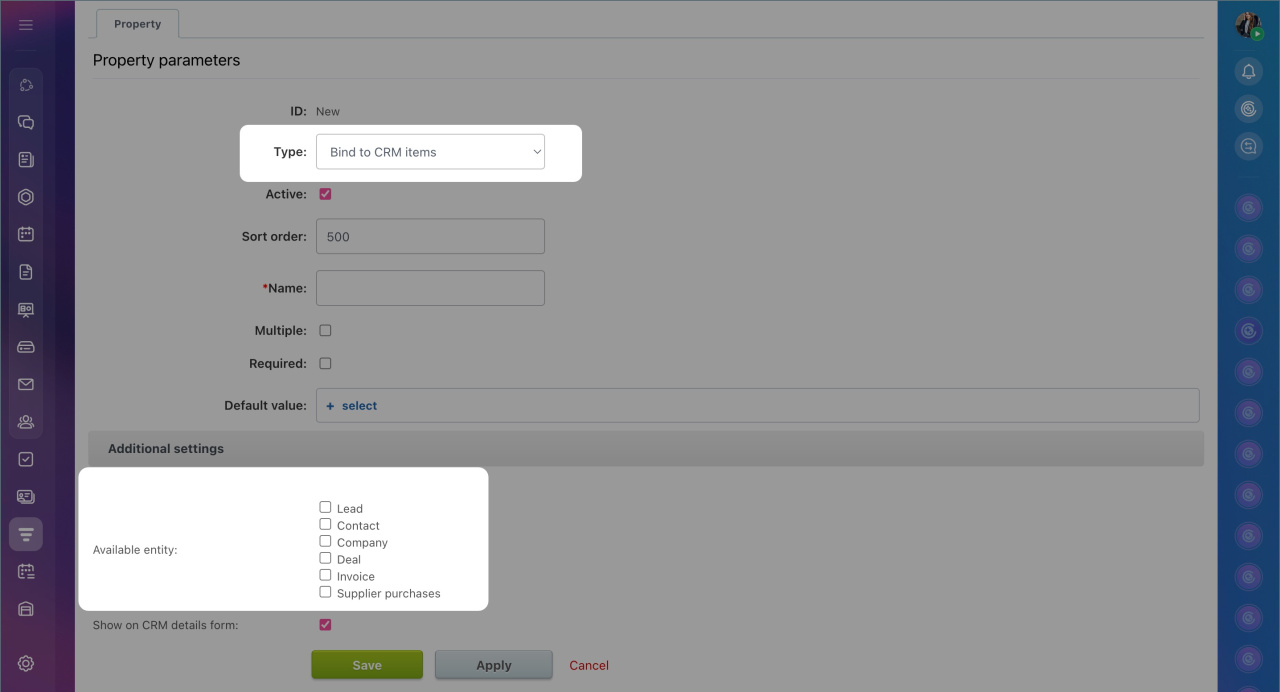Open the settings gear icon in sidebar
Image resolution: width=1280 pixels, height=692 pixels.
click(26, 663)
